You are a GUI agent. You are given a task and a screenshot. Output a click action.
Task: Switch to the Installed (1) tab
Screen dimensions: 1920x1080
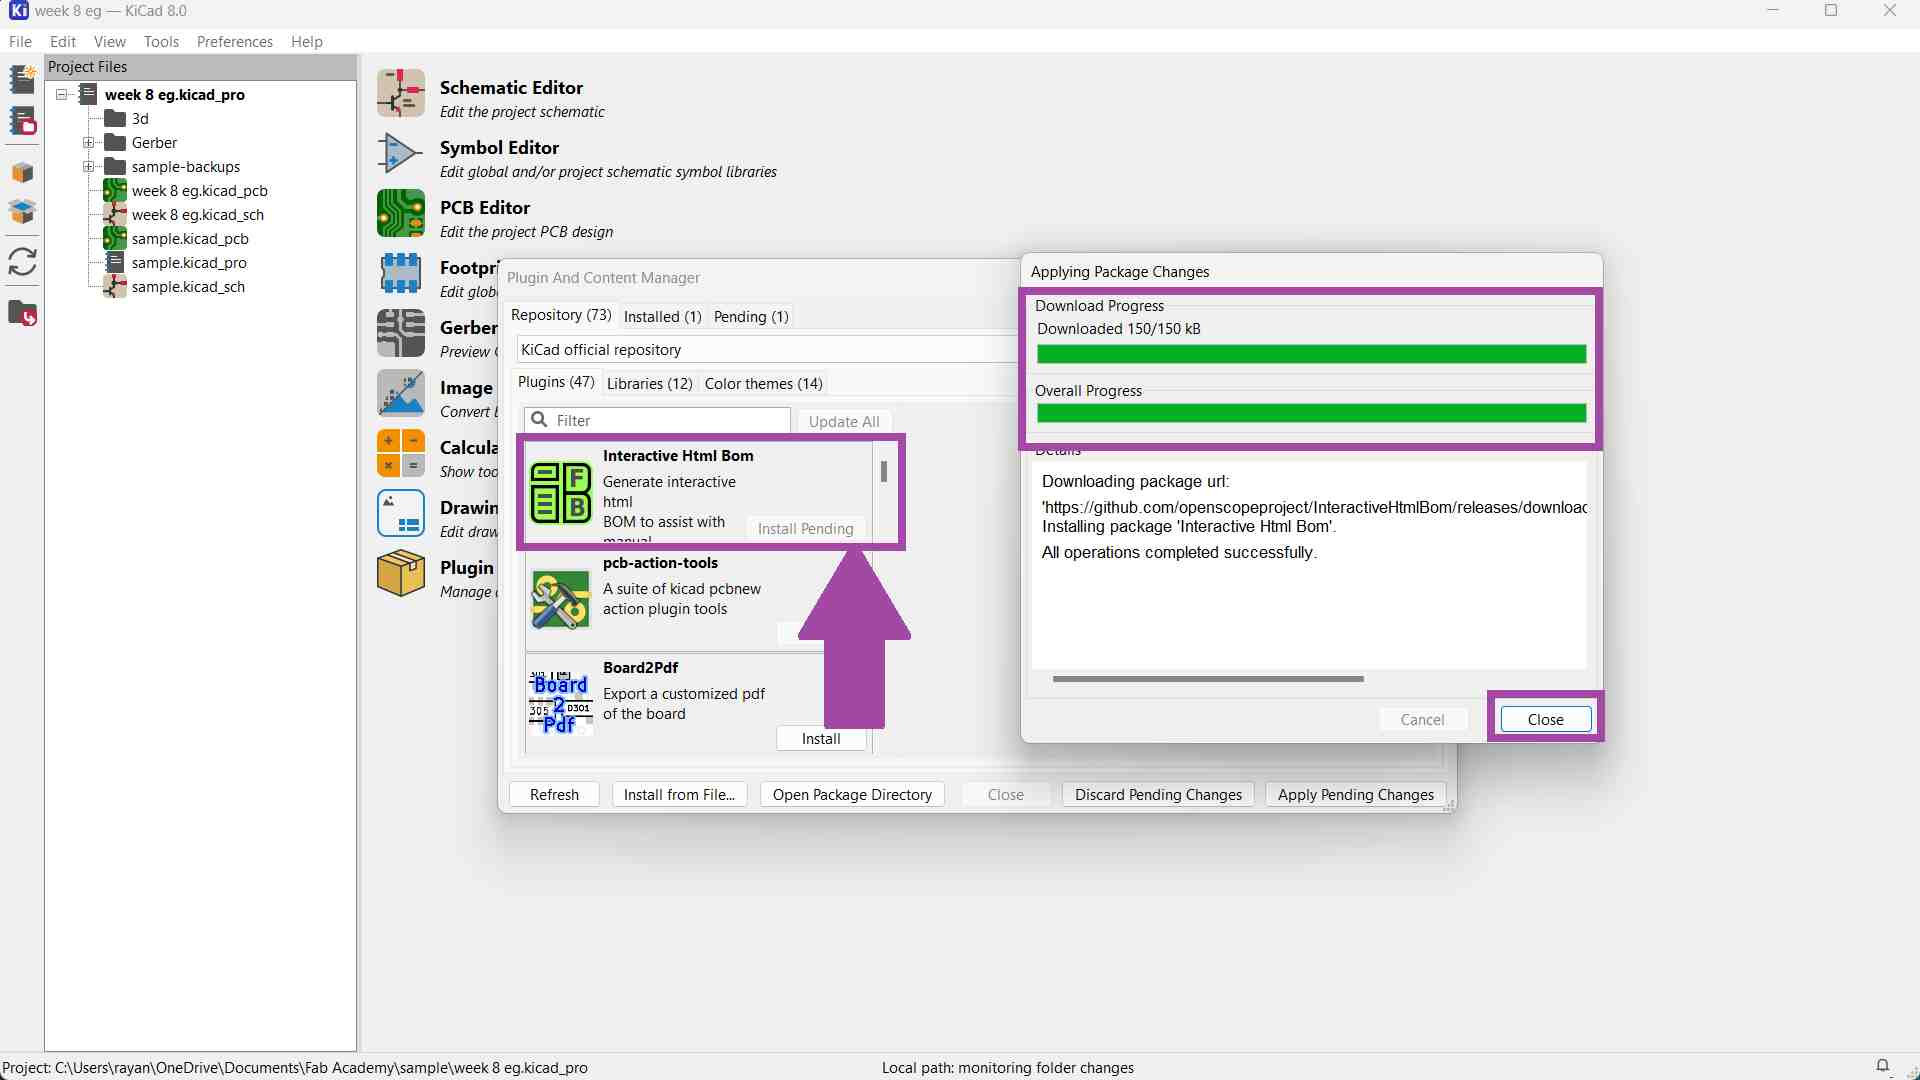pyautogui.click(x=662, y=317)
